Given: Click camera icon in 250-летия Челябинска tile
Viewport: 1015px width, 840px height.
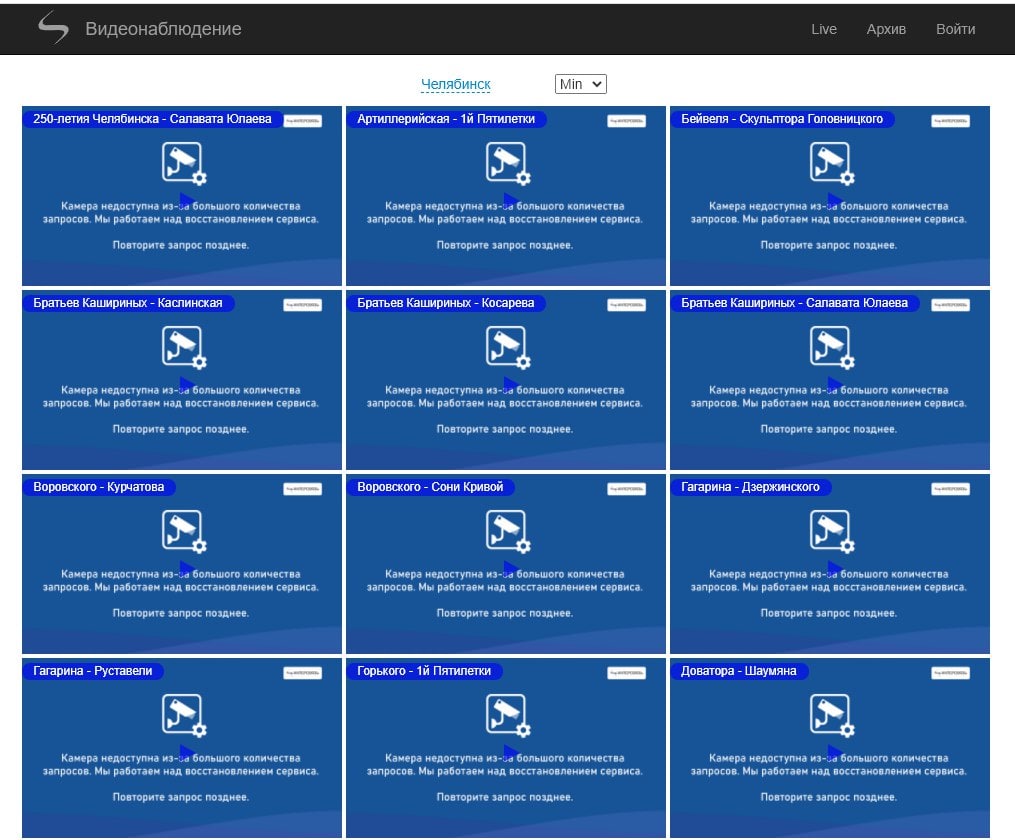Looking at the screenshot, I should tap(184, 164).
